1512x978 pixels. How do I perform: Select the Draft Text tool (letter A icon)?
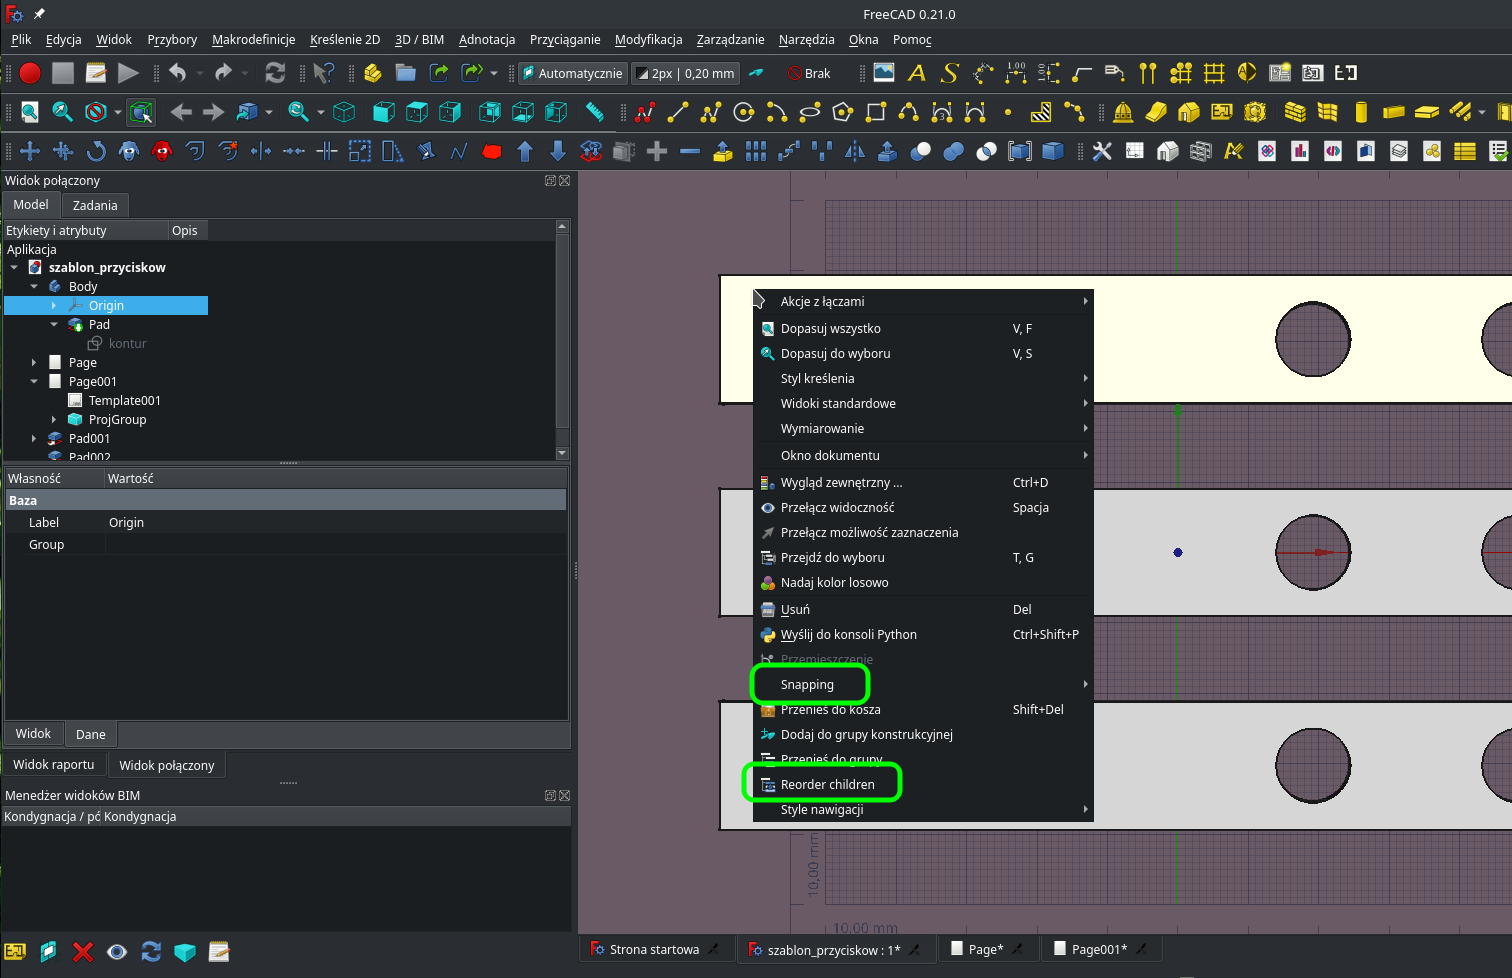point(917,72)
